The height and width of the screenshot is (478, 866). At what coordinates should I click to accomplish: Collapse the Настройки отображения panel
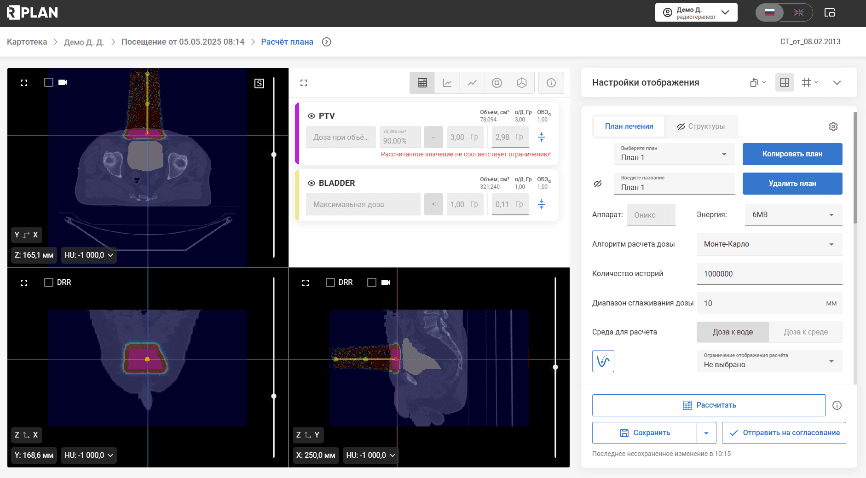pos(837,83)
